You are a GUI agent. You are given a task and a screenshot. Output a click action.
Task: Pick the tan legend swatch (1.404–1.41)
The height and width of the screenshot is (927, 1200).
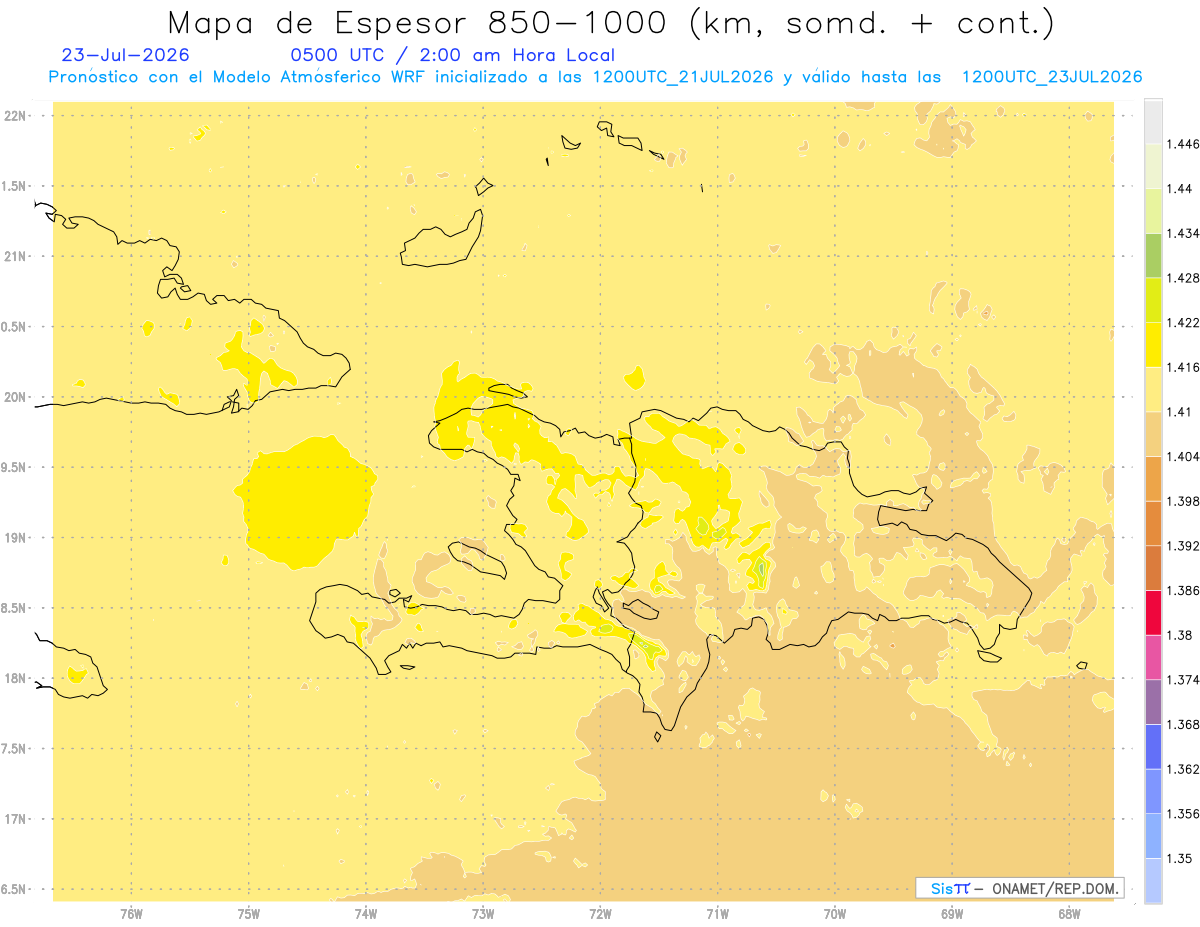pos(1153,434)
